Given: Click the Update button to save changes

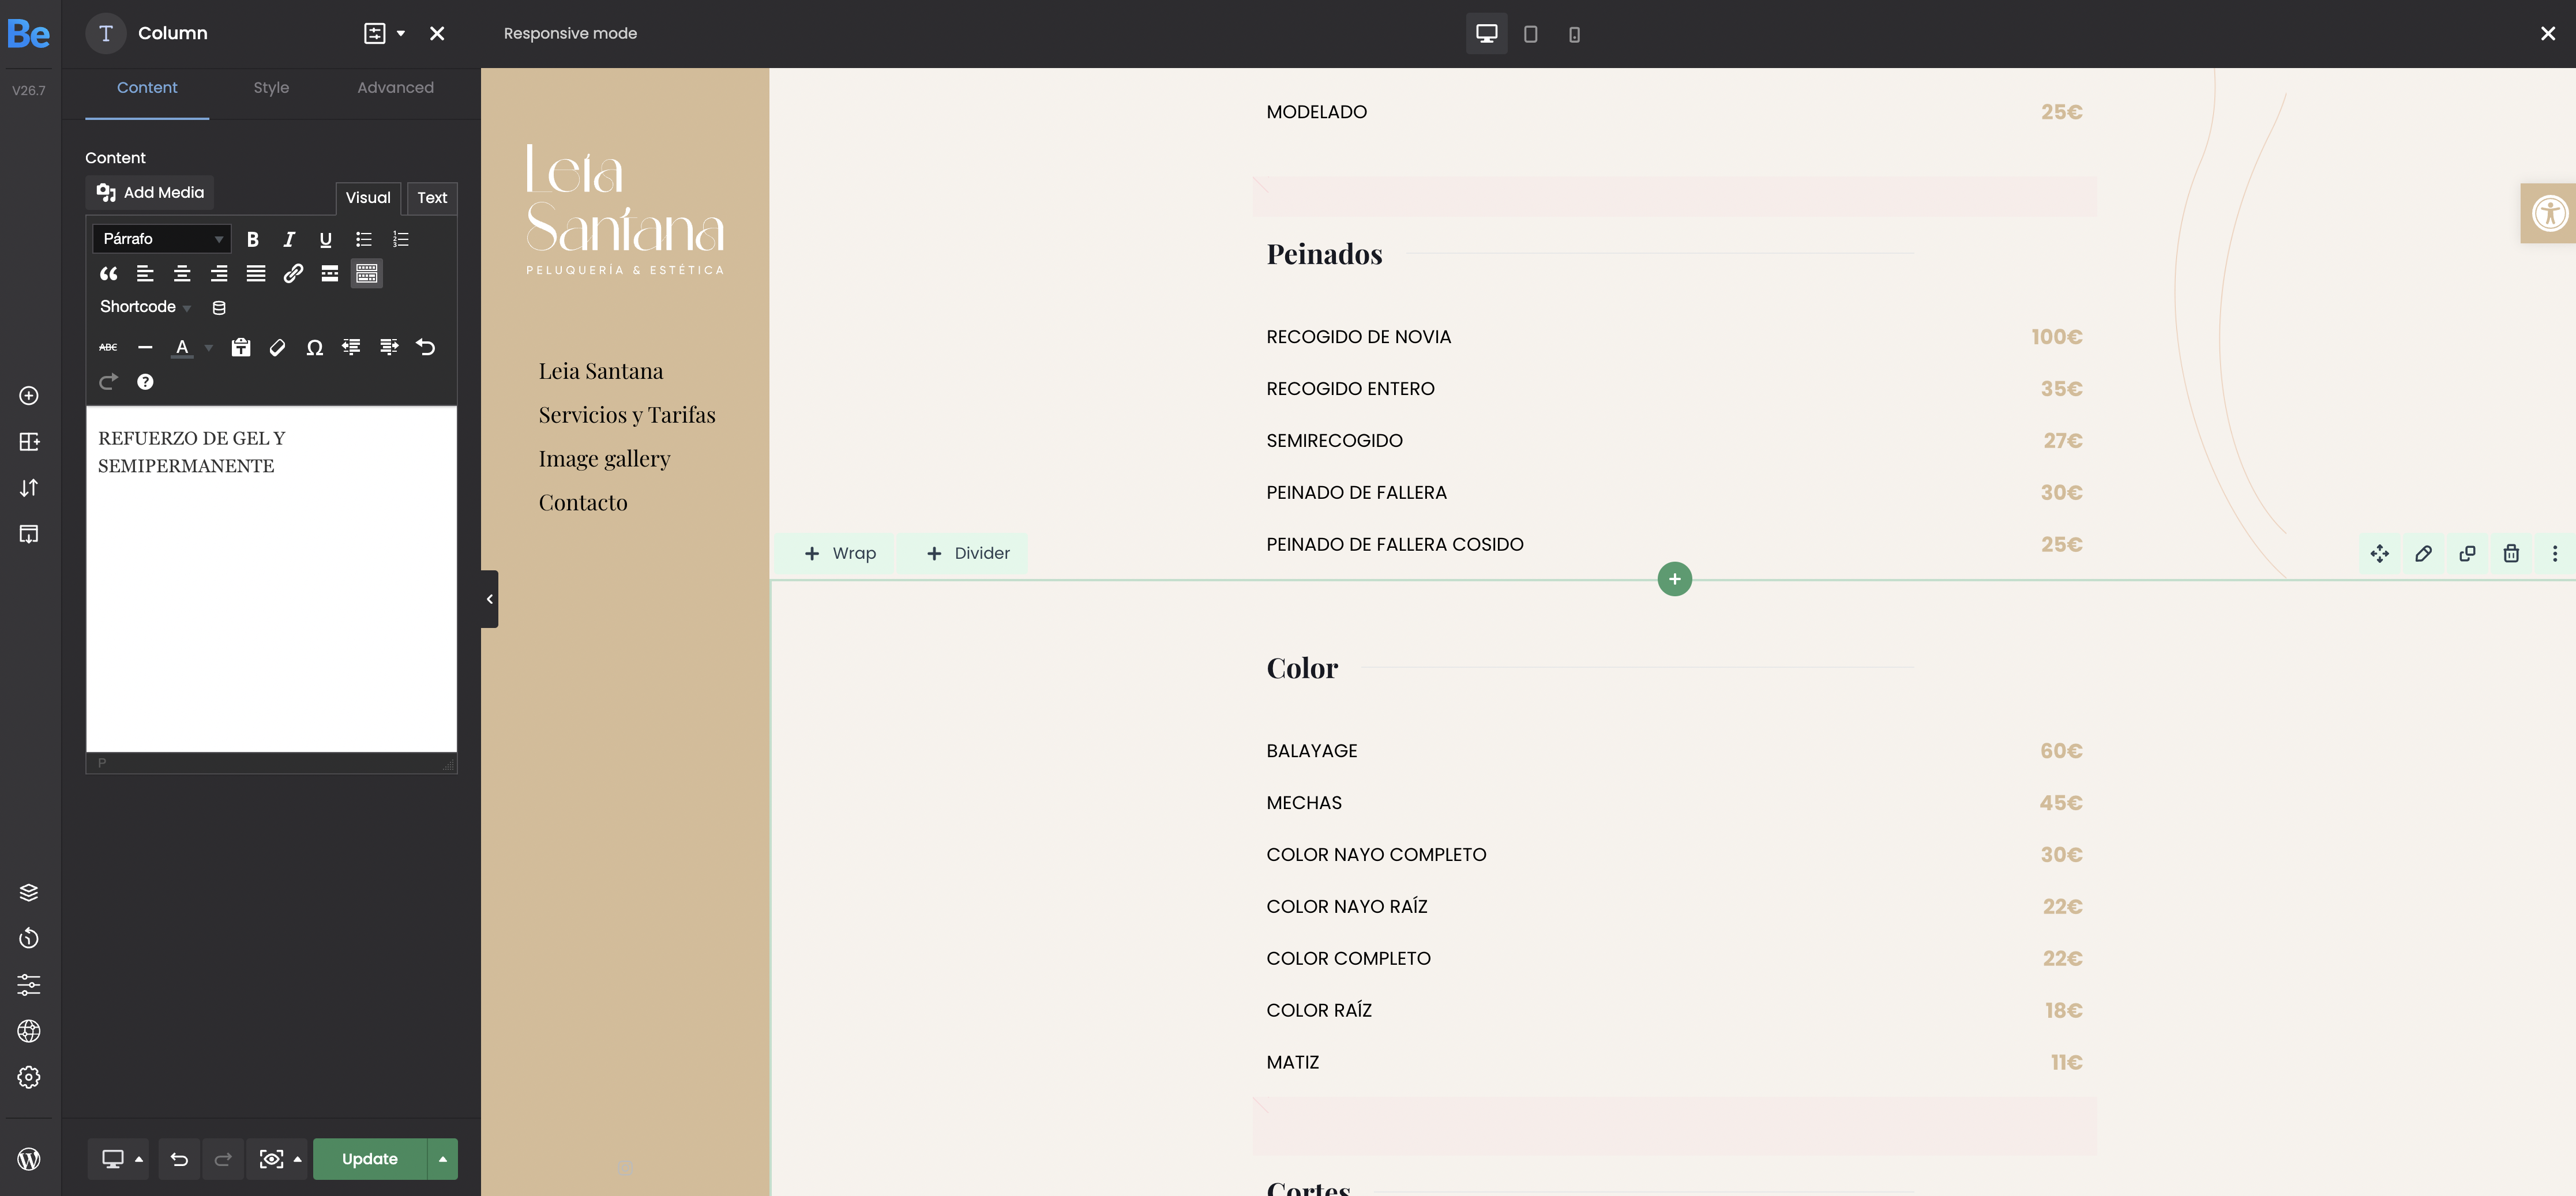Looking at the screenshot, I should click(368, 1158).
